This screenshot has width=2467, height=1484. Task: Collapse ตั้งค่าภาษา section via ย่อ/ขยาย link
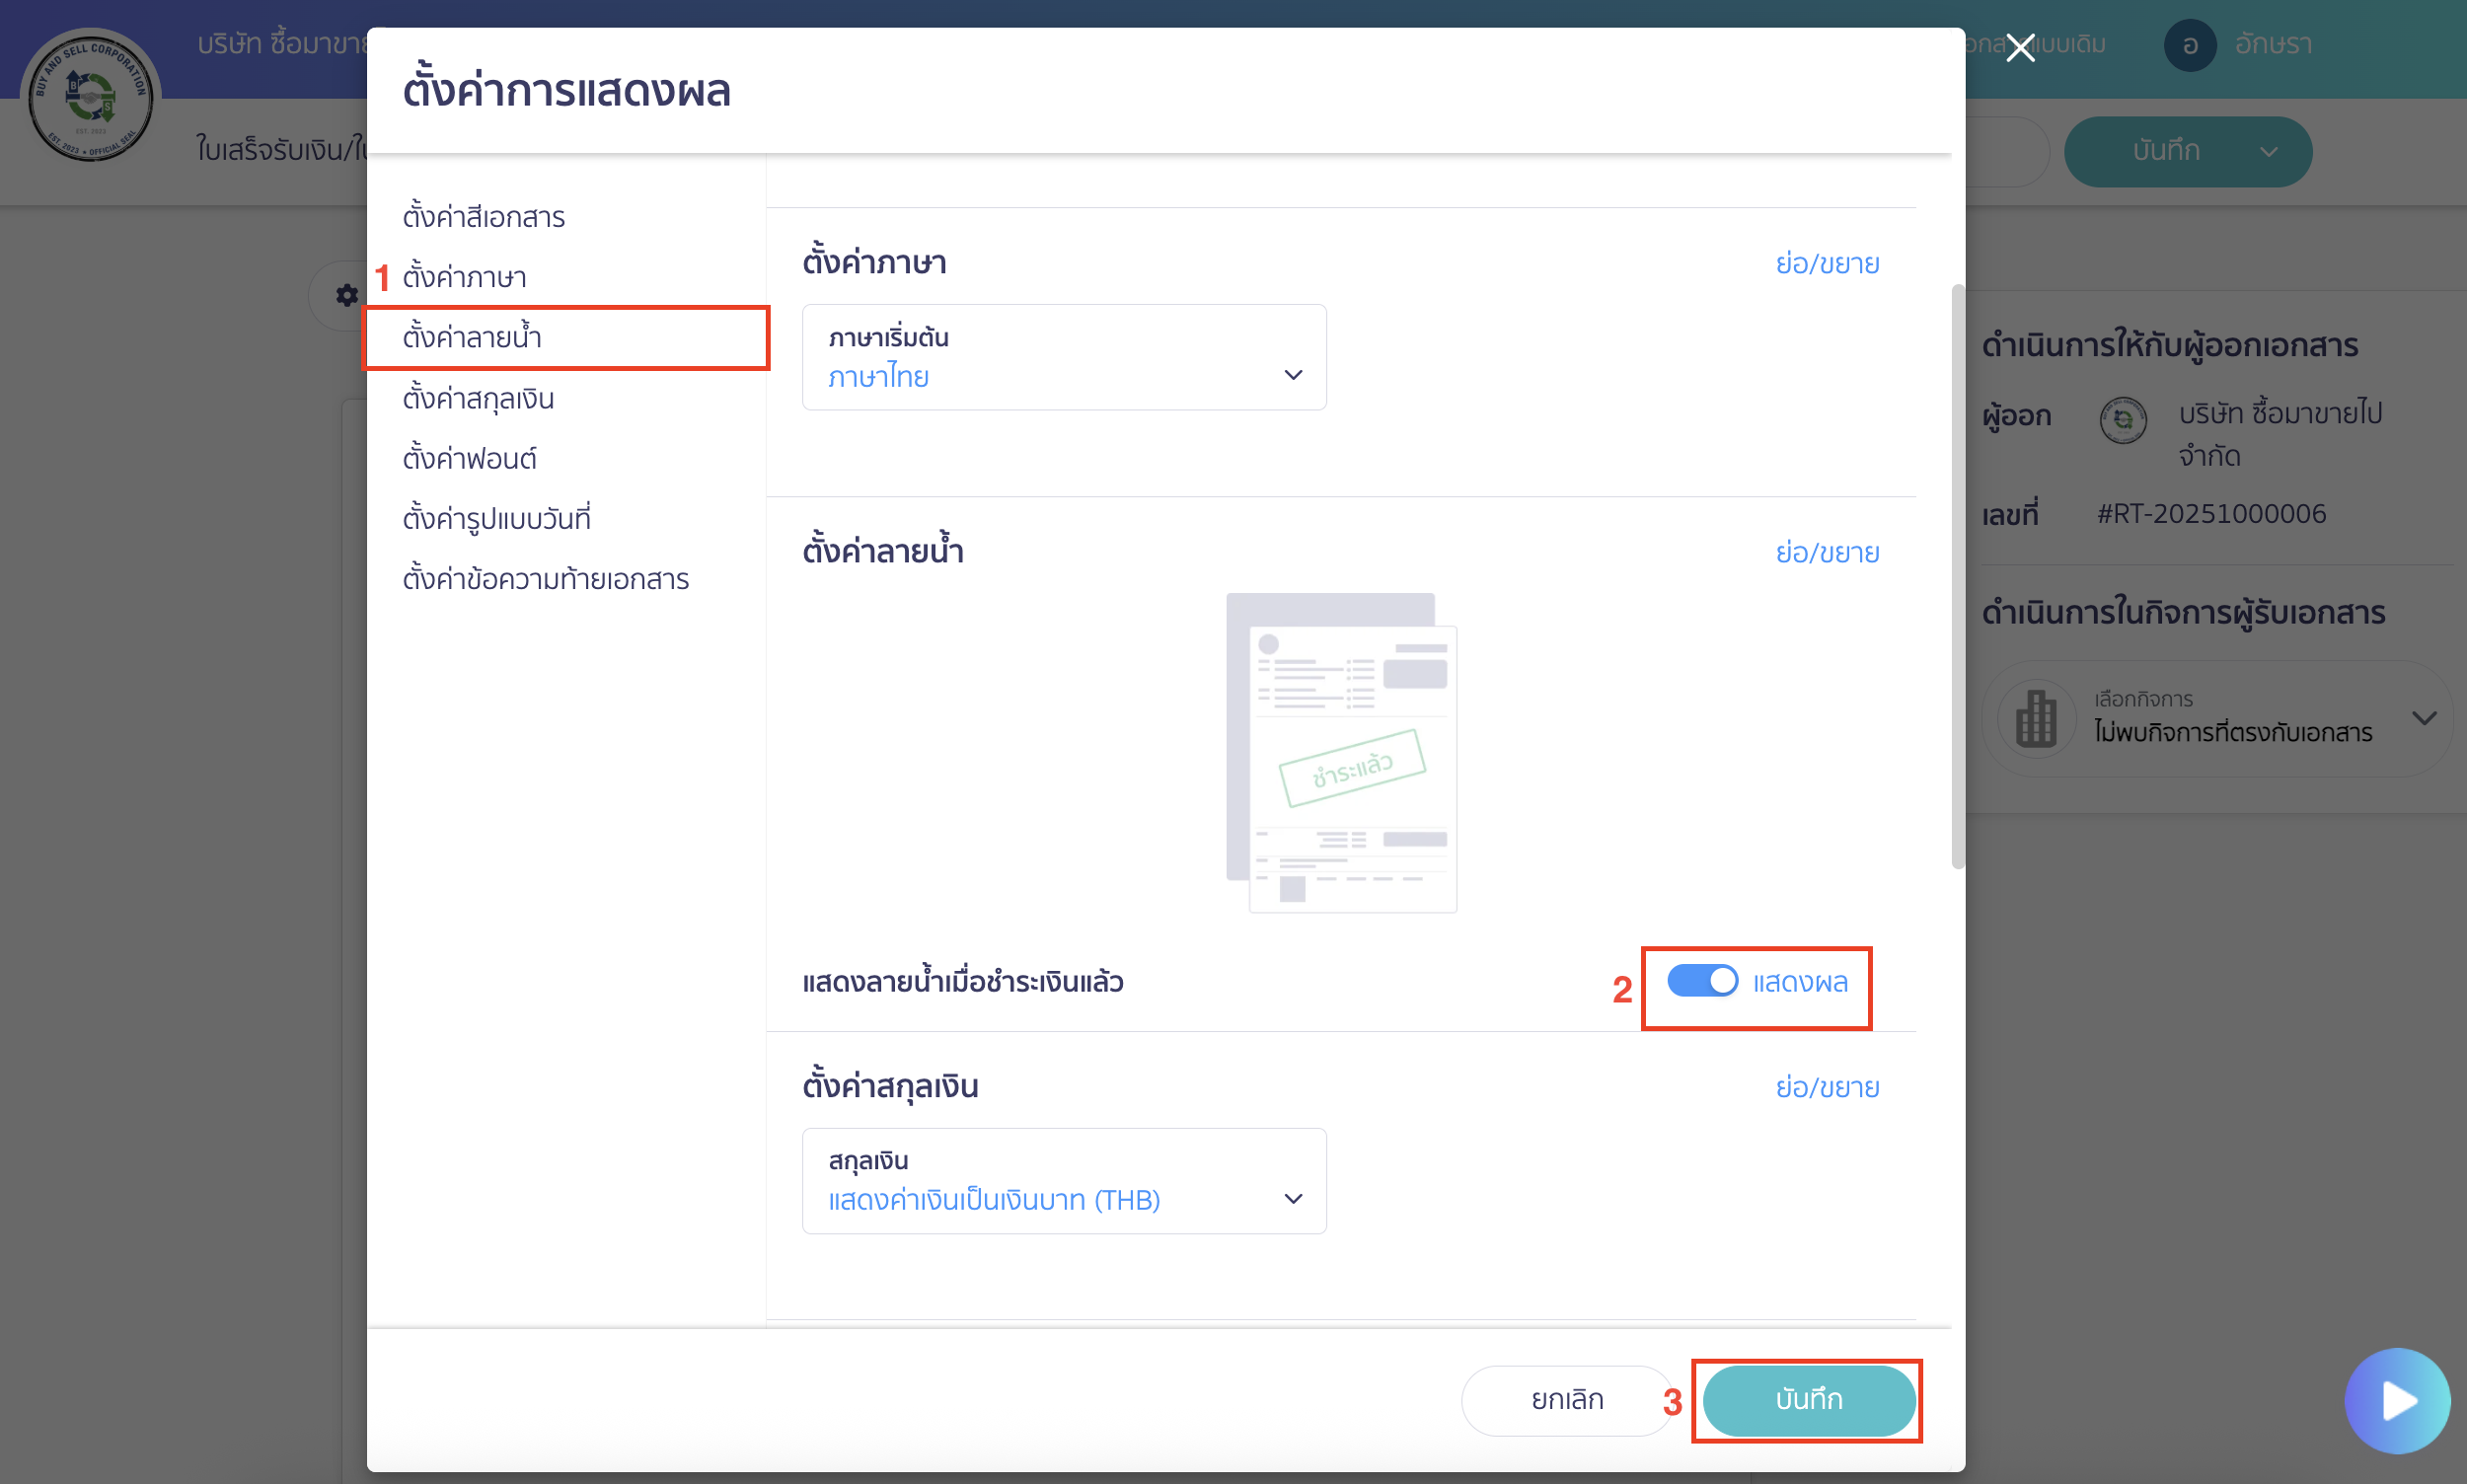coord(1828,263)
